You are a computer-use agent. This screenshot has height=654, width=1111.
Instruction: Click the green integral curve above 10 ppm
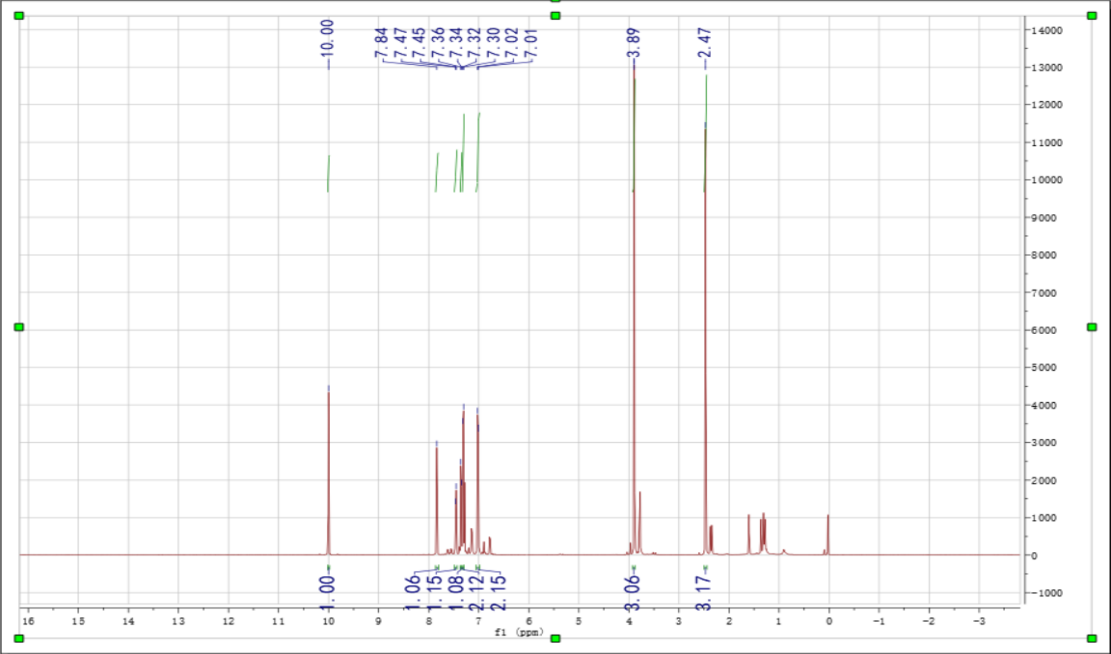328,173
